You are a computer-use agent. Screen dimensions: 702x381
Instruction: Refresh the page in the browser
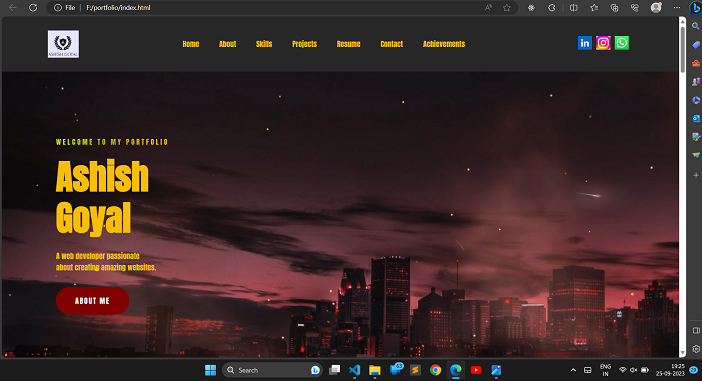click(33, 8)
